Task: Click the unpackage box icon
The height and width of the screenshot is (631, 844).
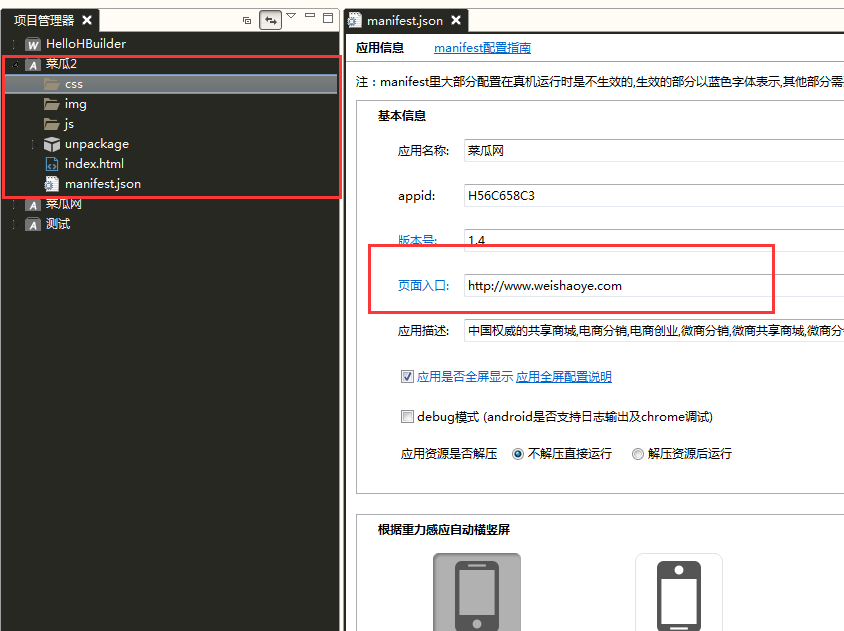Action: pos(52,144)
